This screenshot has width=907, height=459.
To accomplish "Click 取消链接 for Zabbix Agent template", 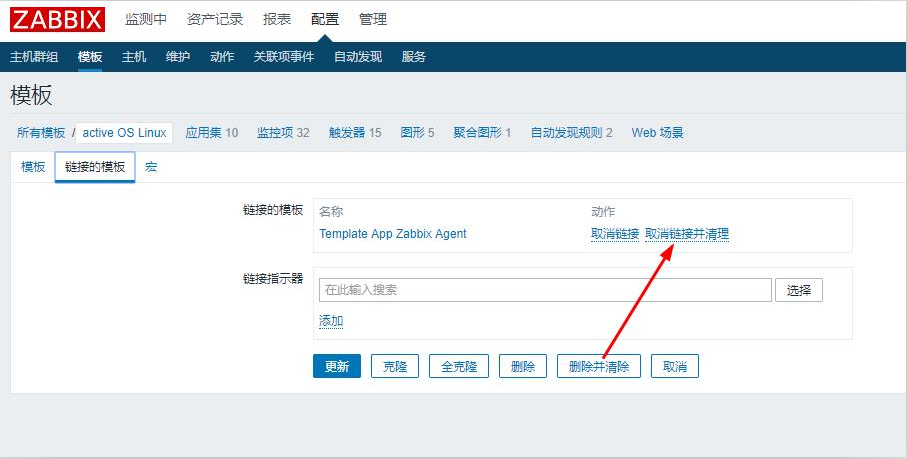I will point(615,234).
